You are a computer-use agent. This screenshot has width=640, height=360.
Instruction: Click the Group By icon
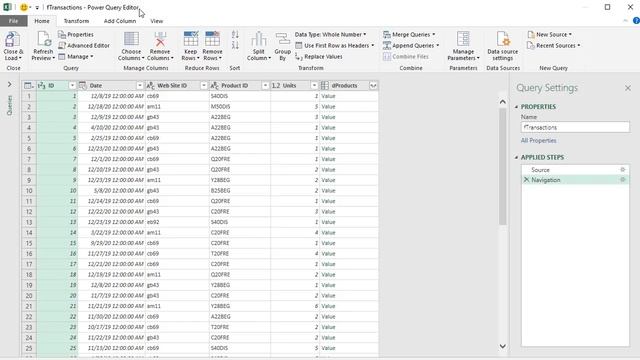tap(282, 39)
